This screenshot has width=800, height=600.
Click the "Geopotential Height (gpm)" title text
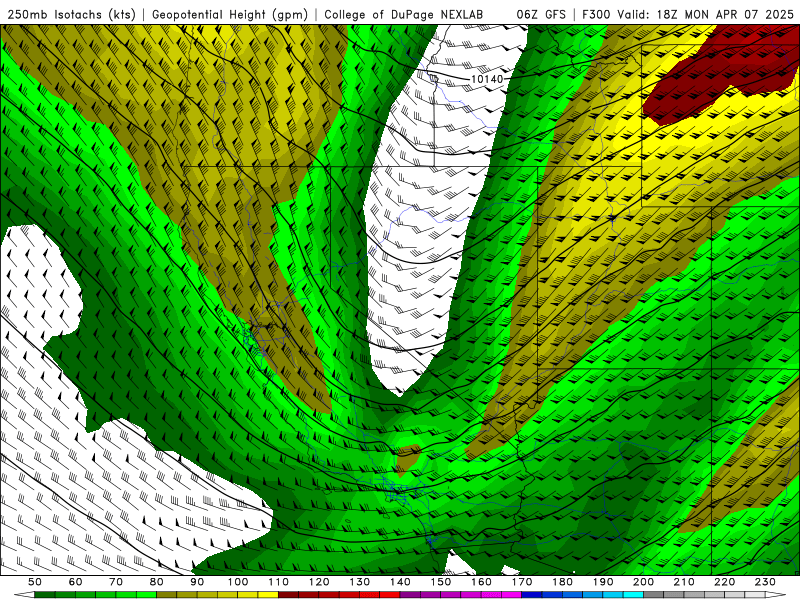coord(230,14)
